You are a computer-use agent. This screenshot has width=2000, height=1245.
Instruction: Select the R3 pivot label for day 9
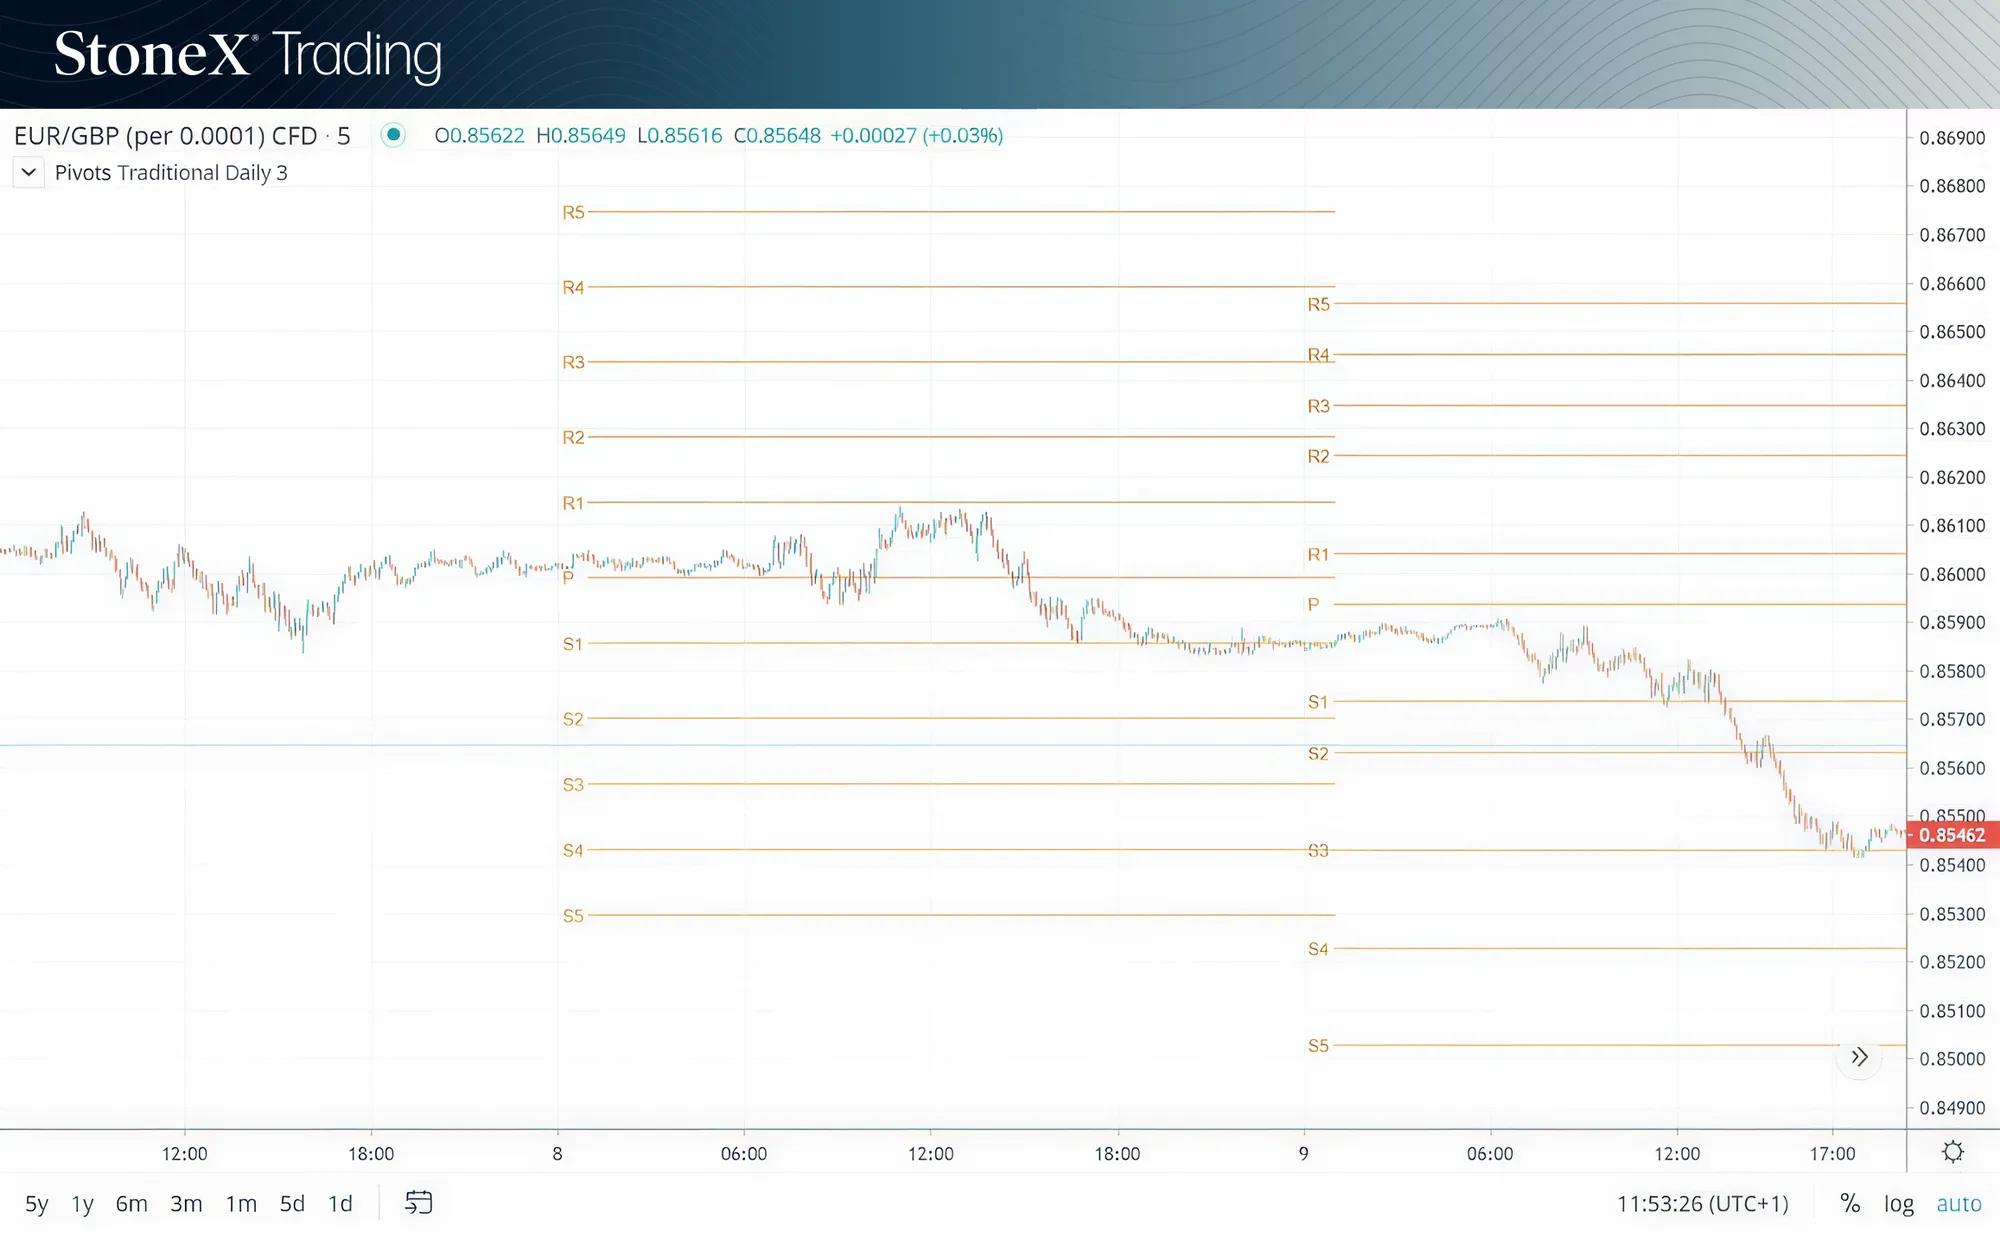click(1319, 406)
